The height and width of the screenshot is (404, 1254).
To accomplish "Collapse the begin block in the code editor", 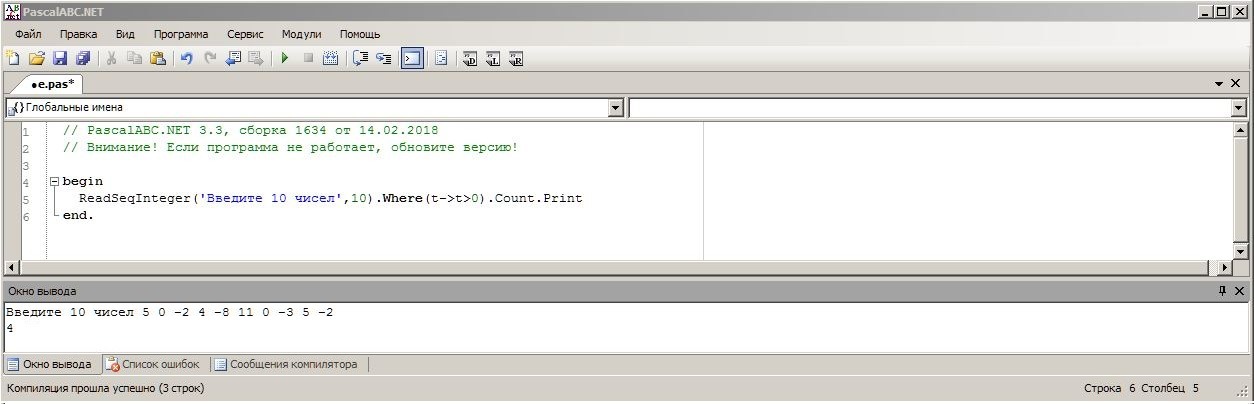I will pyautogui.click(x=54, y=182).
